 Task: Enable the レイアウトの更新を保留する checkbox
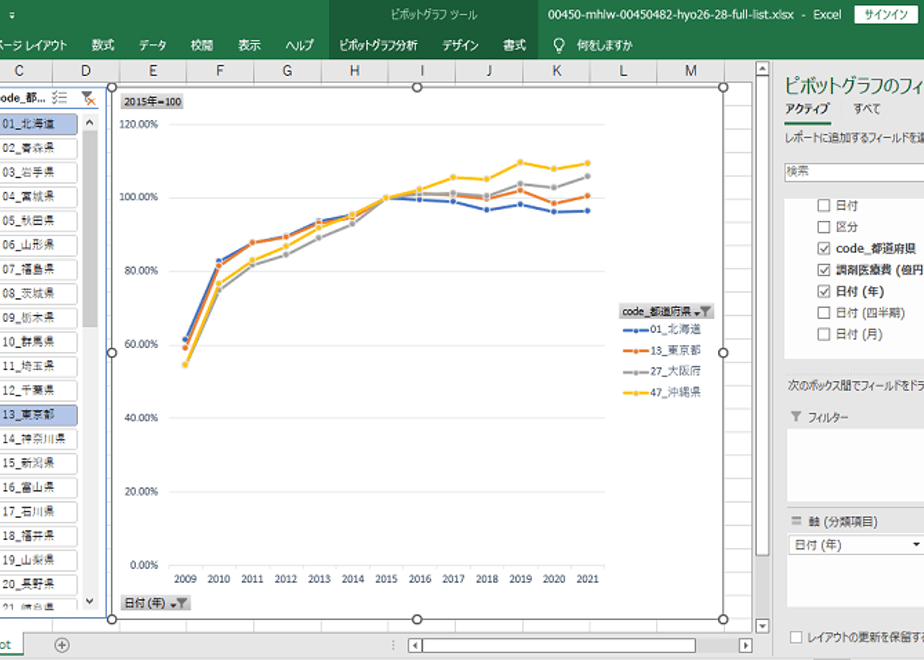(x=796, y=637)
